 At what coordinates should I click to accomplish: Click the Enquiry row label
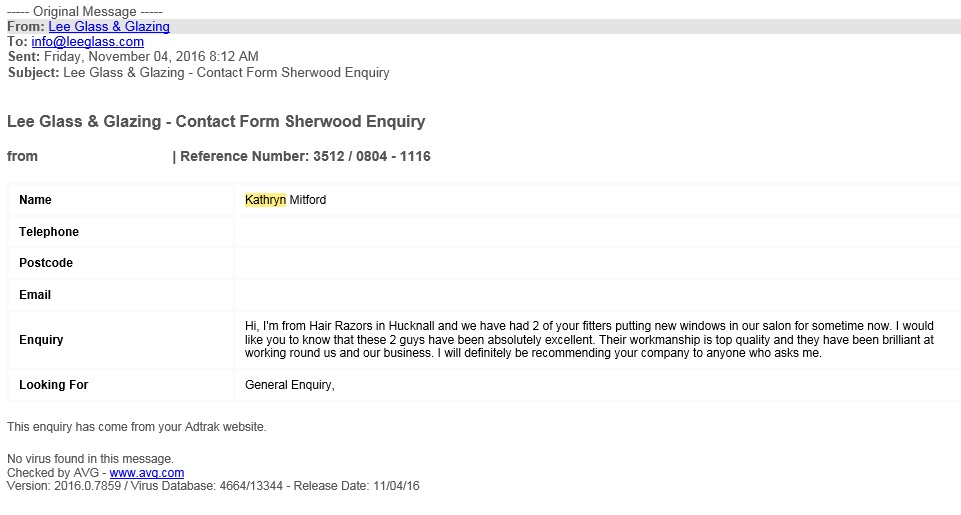tap(41, 340)
